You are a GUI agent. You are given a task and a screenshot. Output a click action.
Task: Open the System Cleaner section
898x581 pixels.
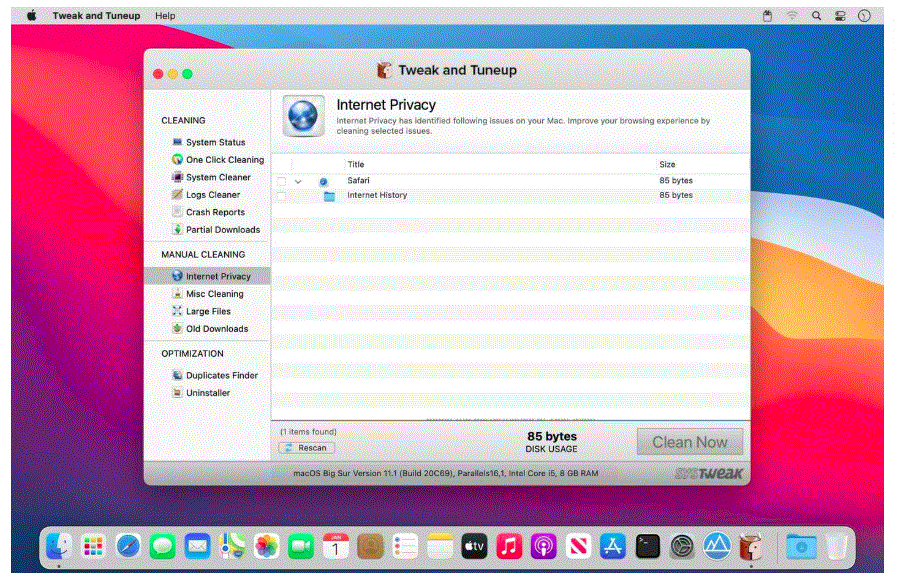[211, 177]
